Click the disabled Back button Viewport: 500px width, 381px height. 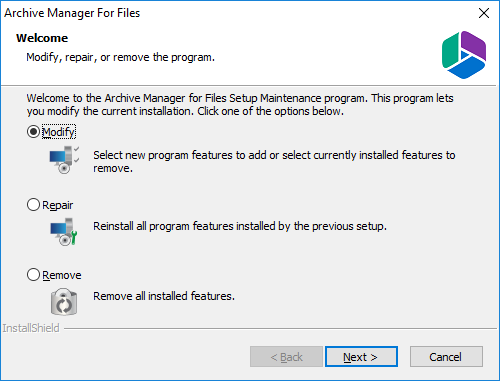pos(286,357)
